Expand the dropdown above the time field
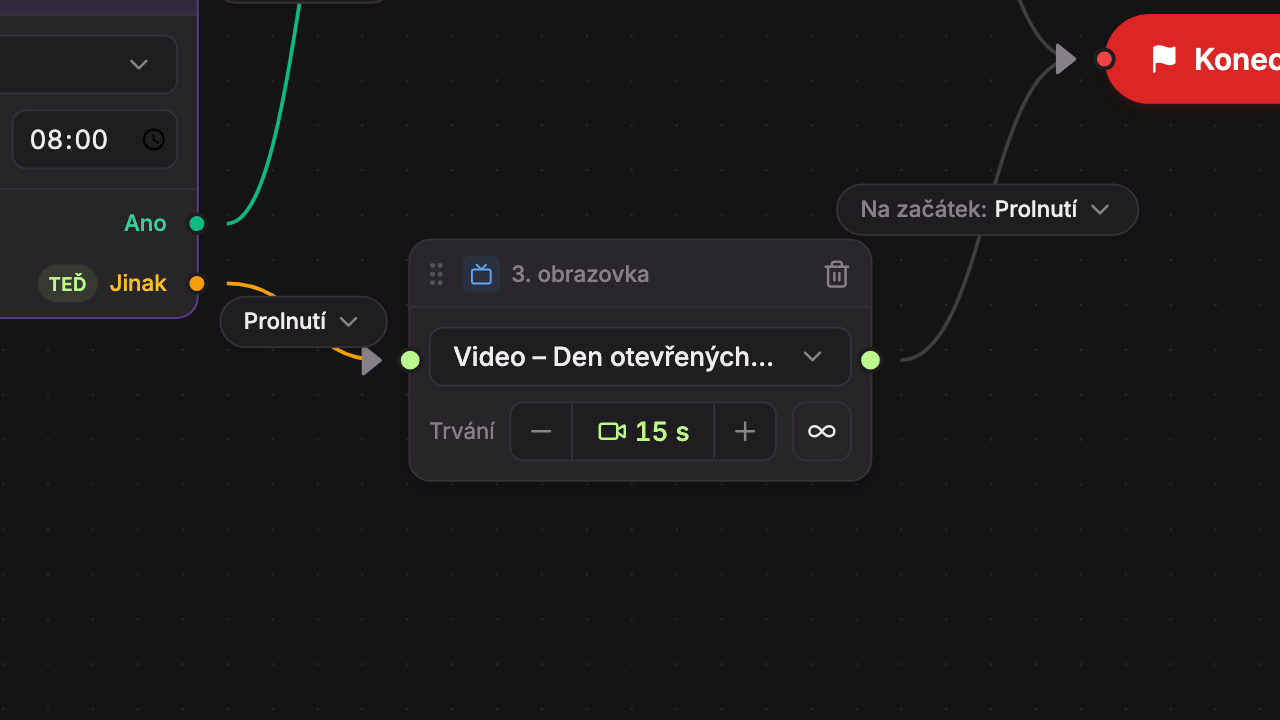Viewport: 1280px width, 720px height. pos(88,64)
